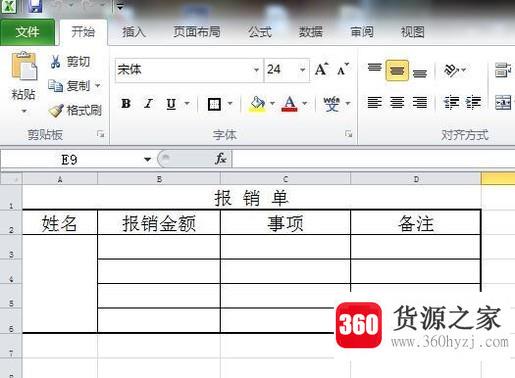Switch to Page Layout (页面布局) tab

(x=197, y=32)
